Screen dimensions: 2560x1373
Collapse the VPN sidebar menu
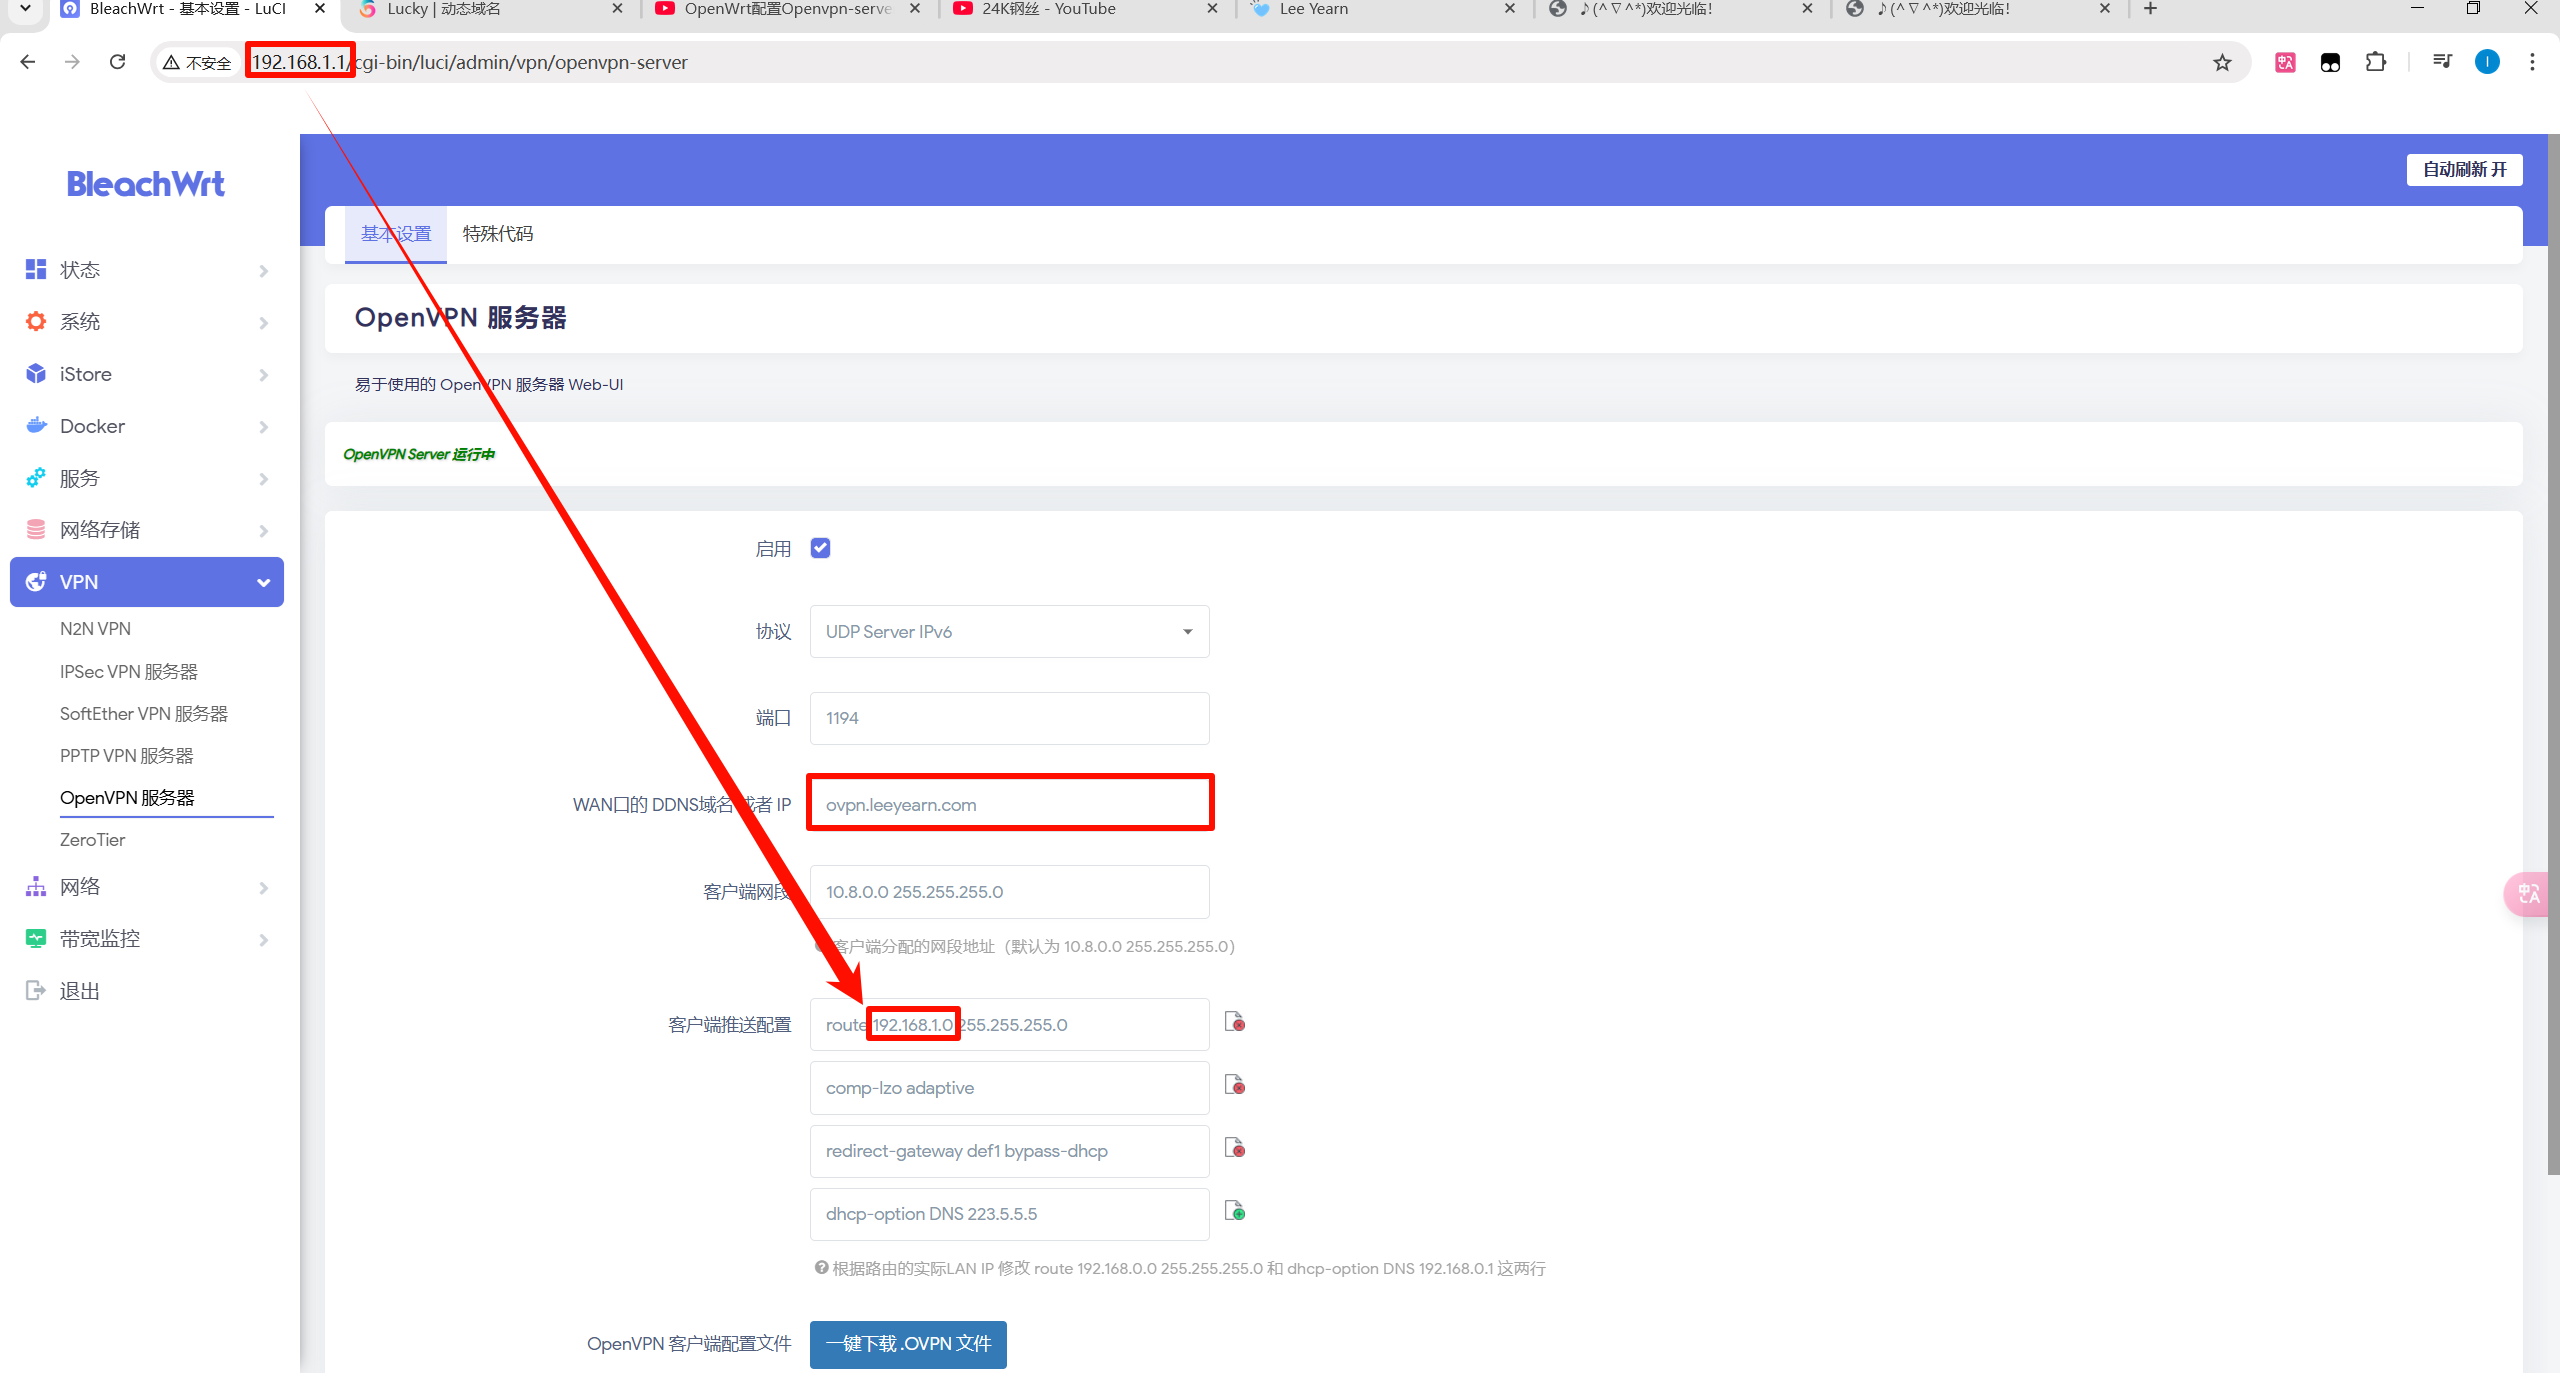point(147,582)
